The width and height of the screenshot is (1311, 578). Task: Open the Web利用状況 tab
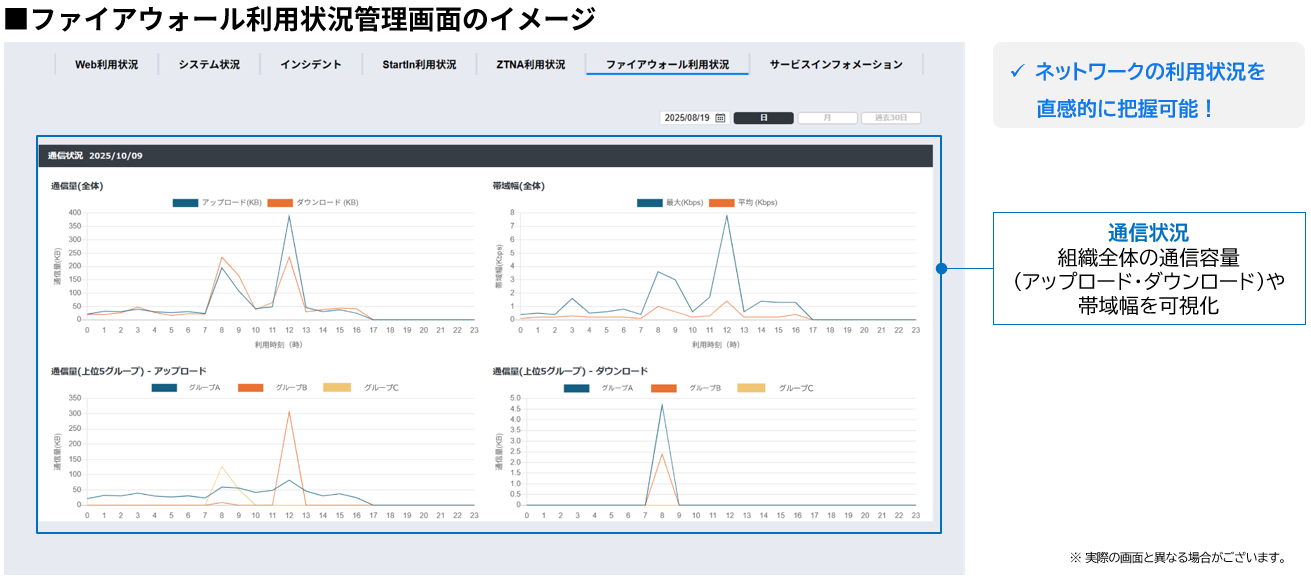point(106,65)
